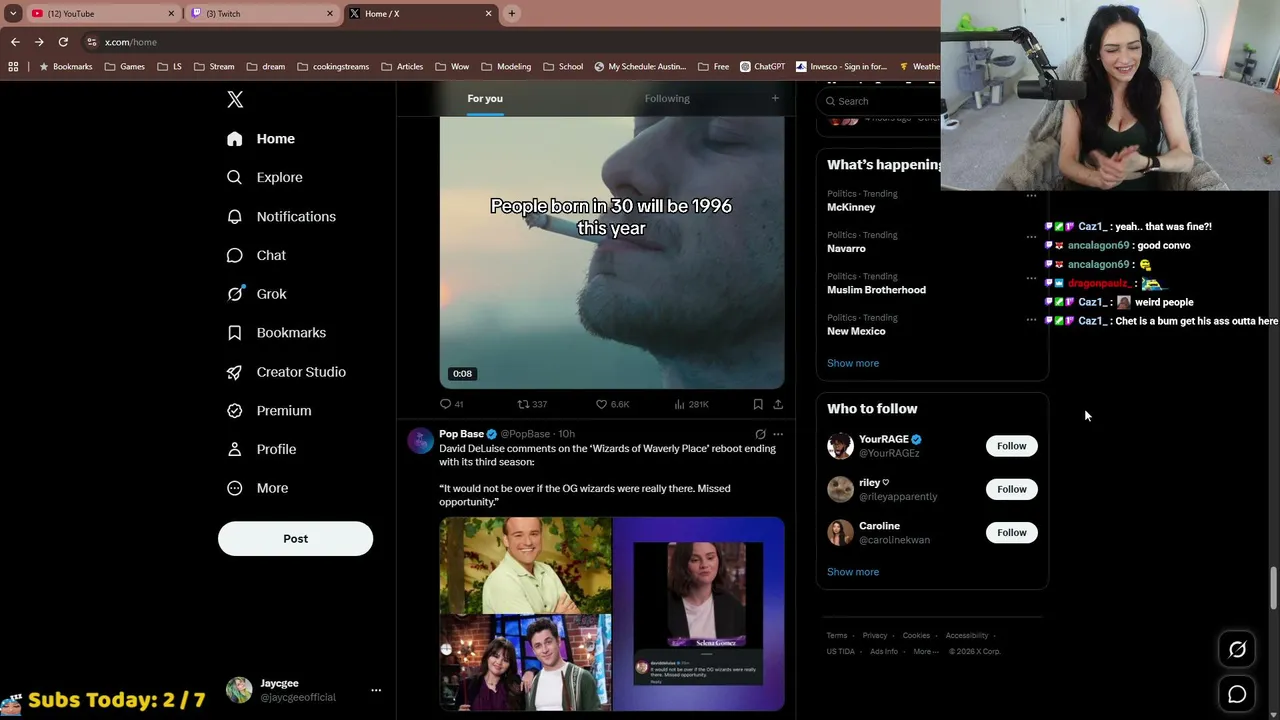Viewport: 1280px width, 720px height.
Task: Open the McKinney trending topic
Action: point(851,207)
